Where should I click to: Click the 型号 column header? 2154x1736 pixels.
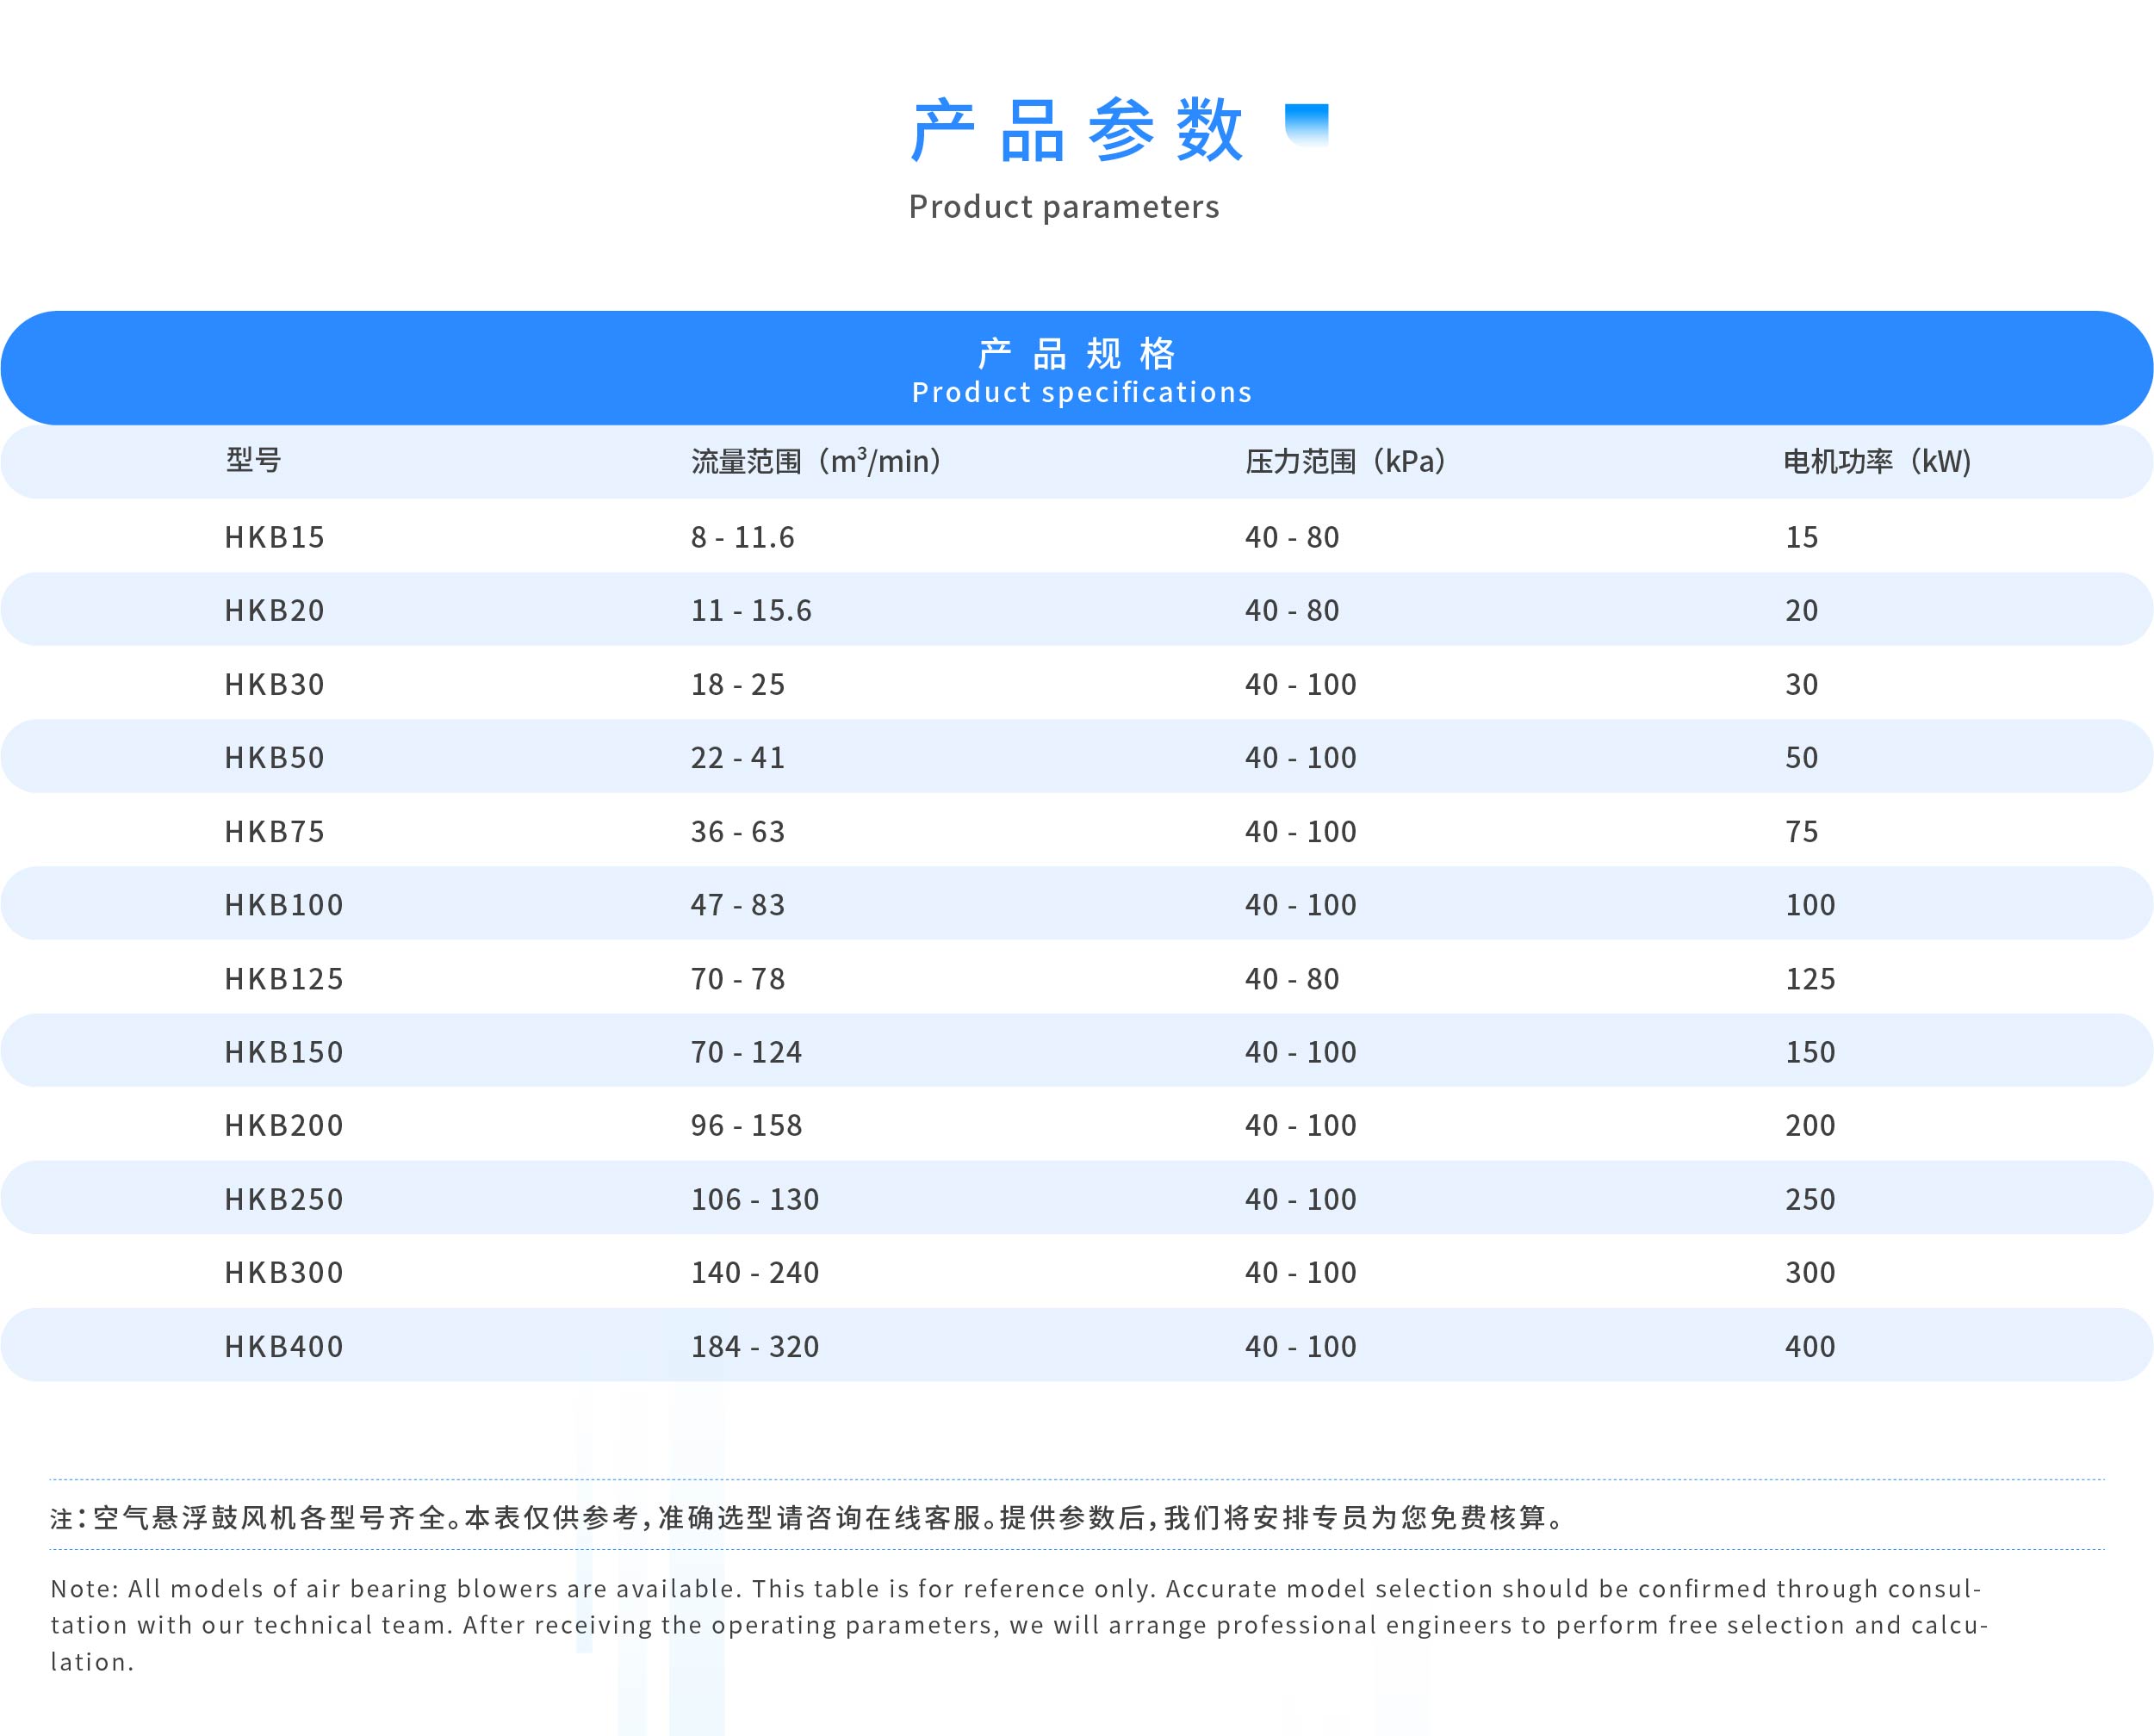[253, 460]
